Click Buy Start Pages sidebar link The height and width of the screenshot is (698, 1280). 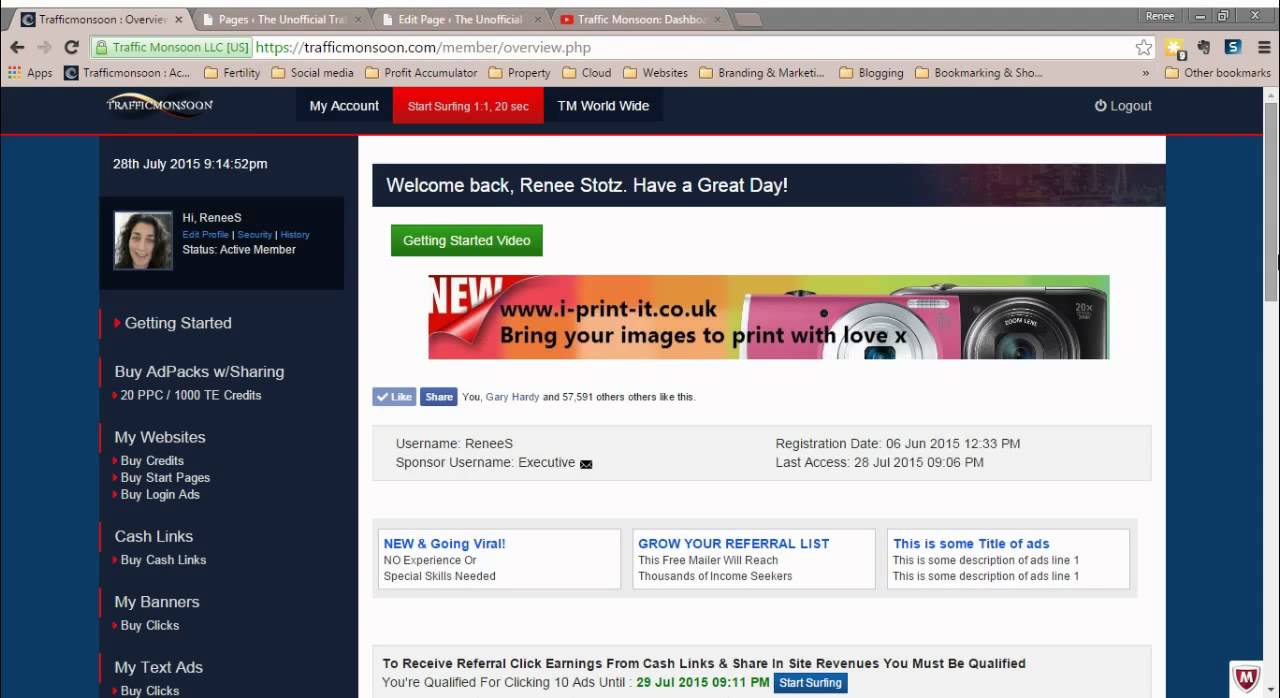(x=165, y=478)
